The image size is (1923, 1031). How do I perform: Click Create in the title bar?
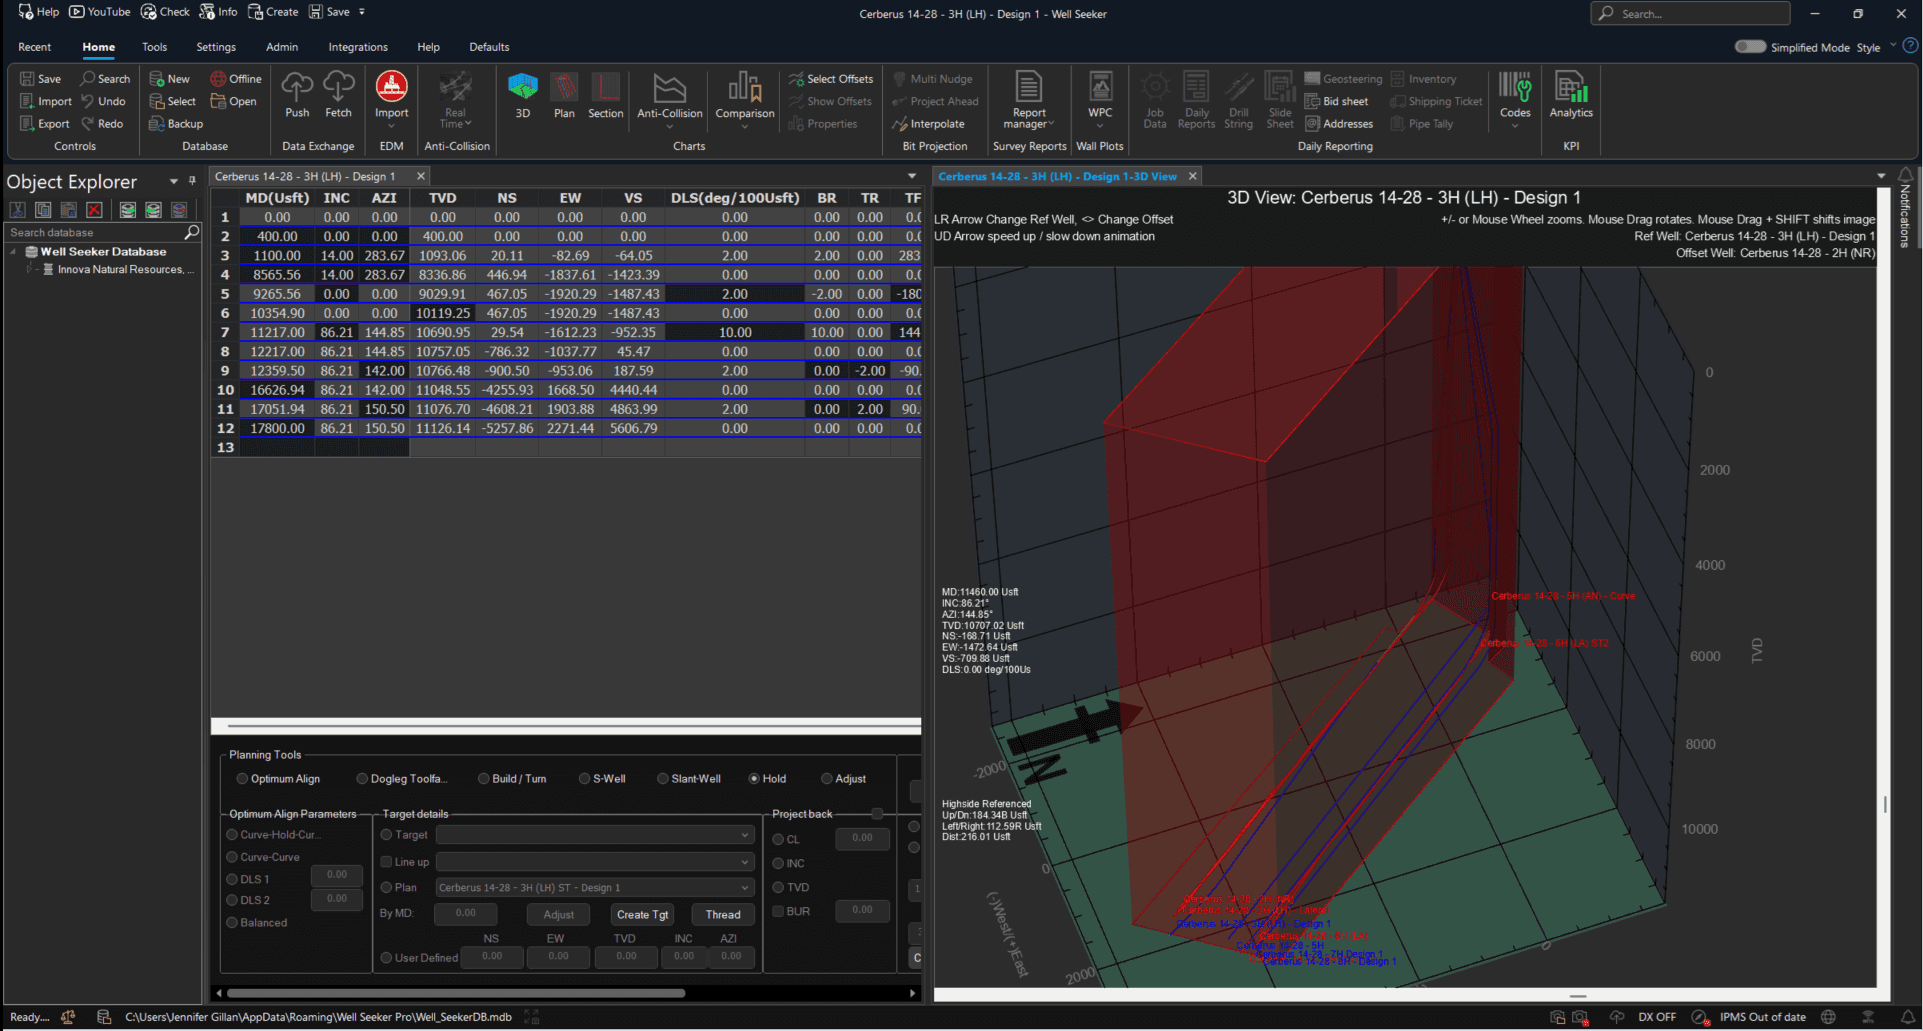[273, 12]
